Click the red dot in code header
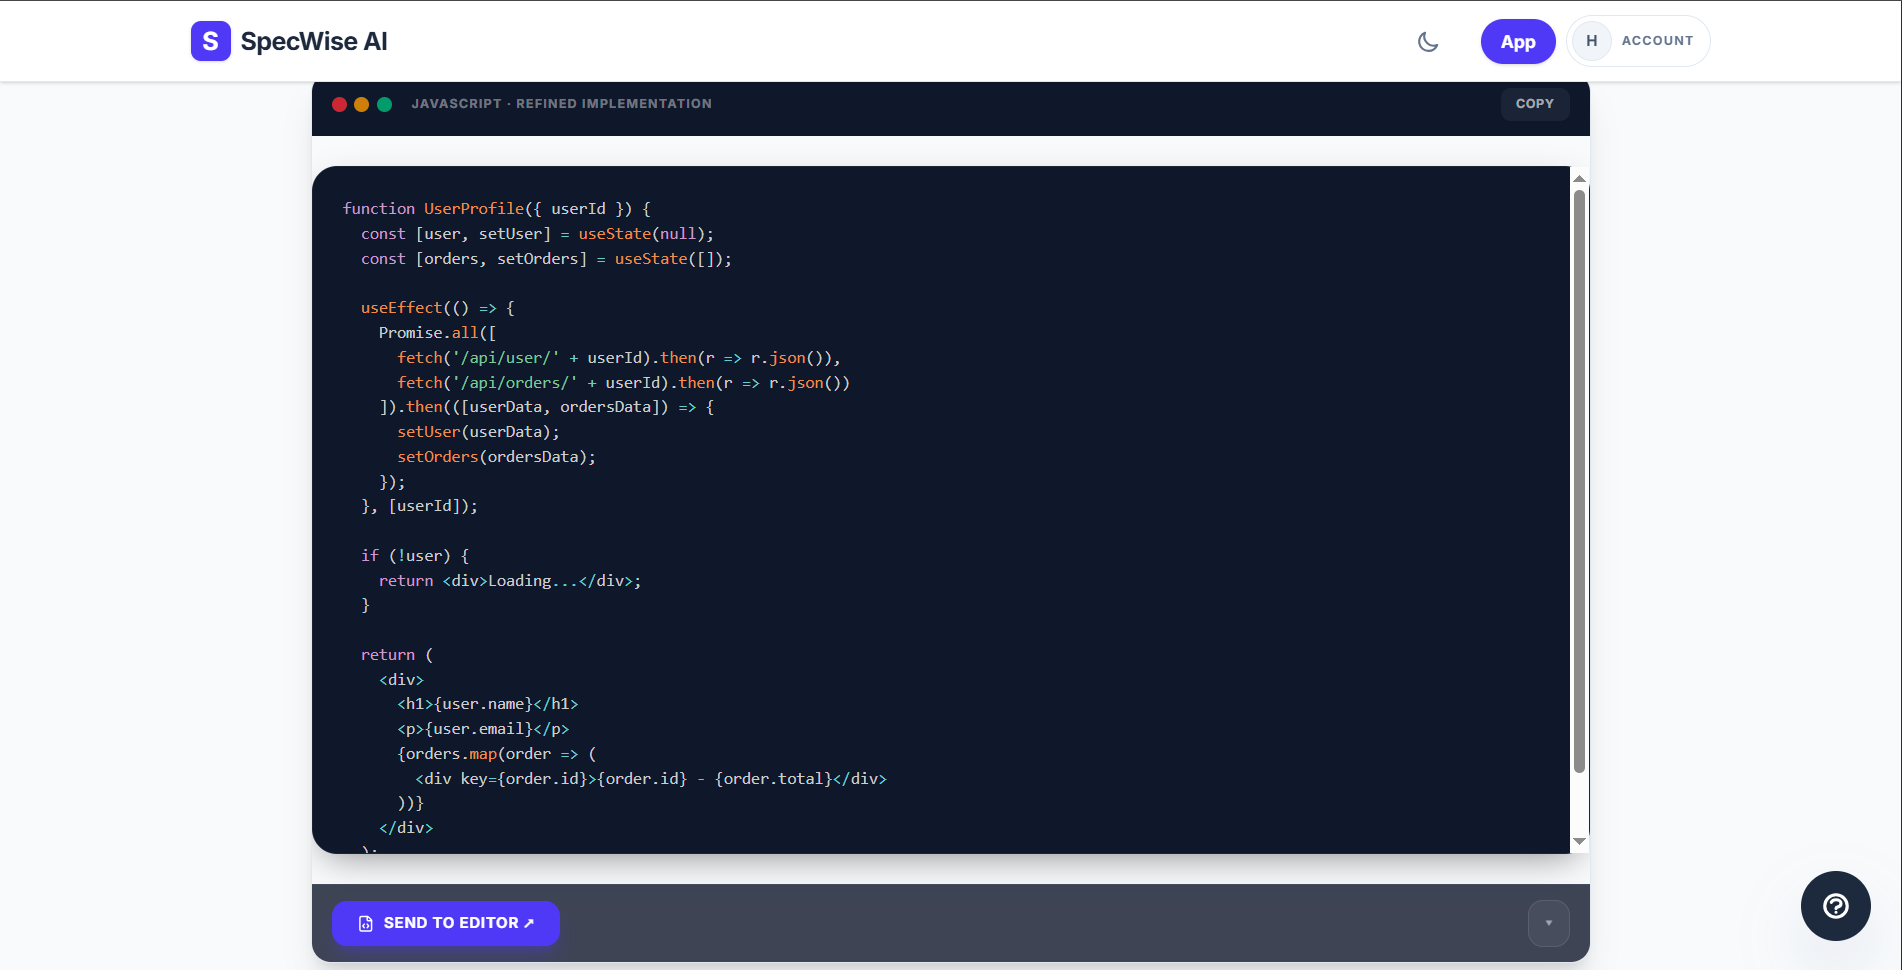Viewport: 1902px width, 970px height. 339,104
